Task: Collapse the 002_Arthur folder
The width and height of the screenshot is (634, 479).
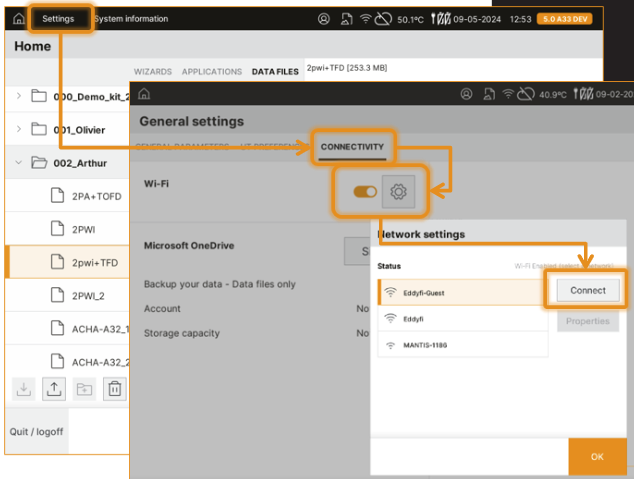Action: (x=19, y=162)
